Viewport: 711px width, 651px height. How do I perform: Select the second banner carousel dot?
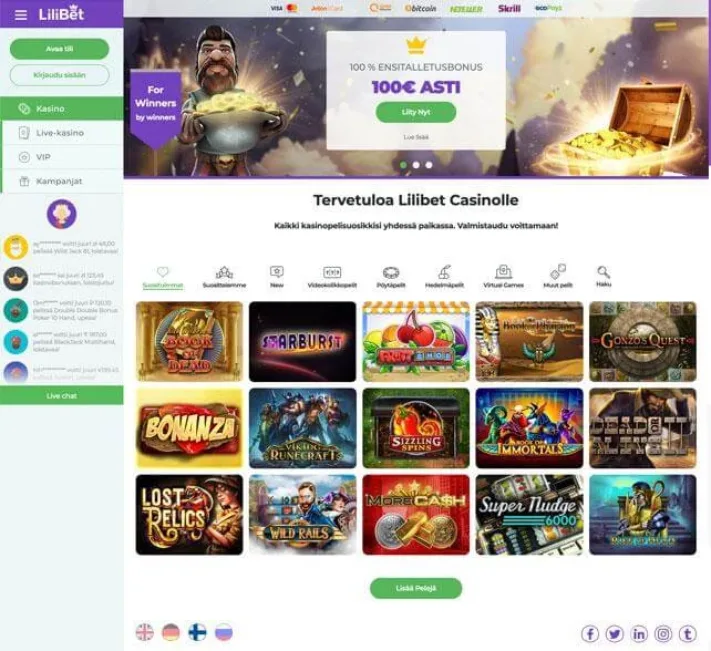(x=416, y=165)
